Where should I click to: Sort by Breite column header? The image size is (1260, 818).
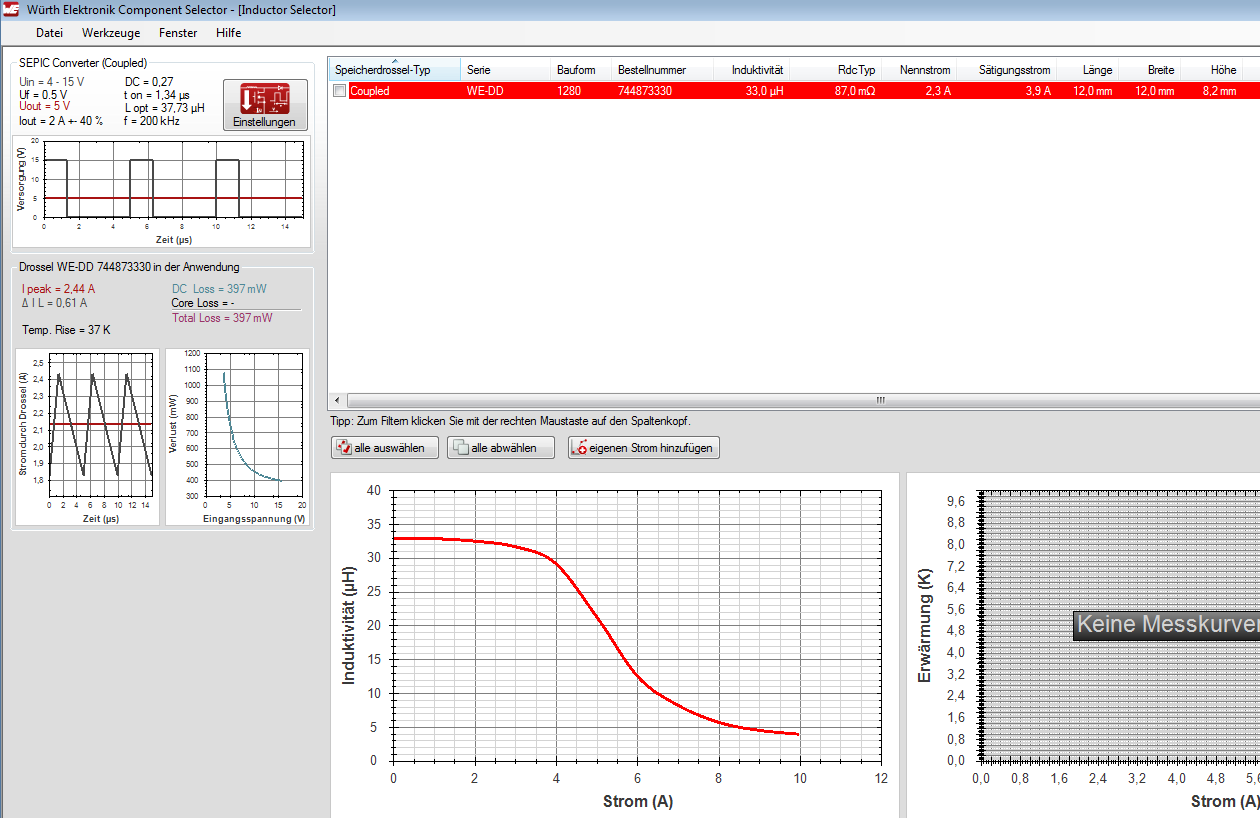[x=1150, y=70]
